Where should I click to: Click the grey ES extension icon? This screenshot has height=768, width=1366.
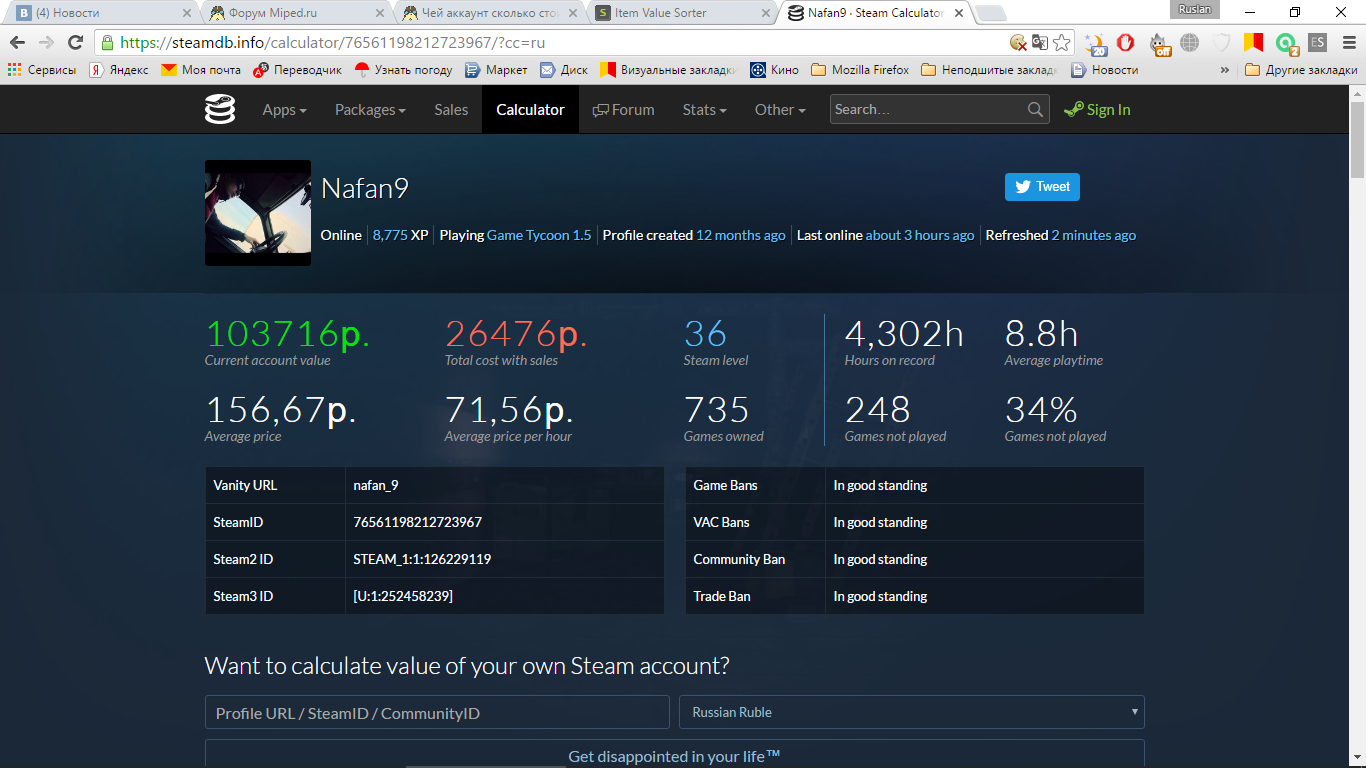pos(1317,42)
